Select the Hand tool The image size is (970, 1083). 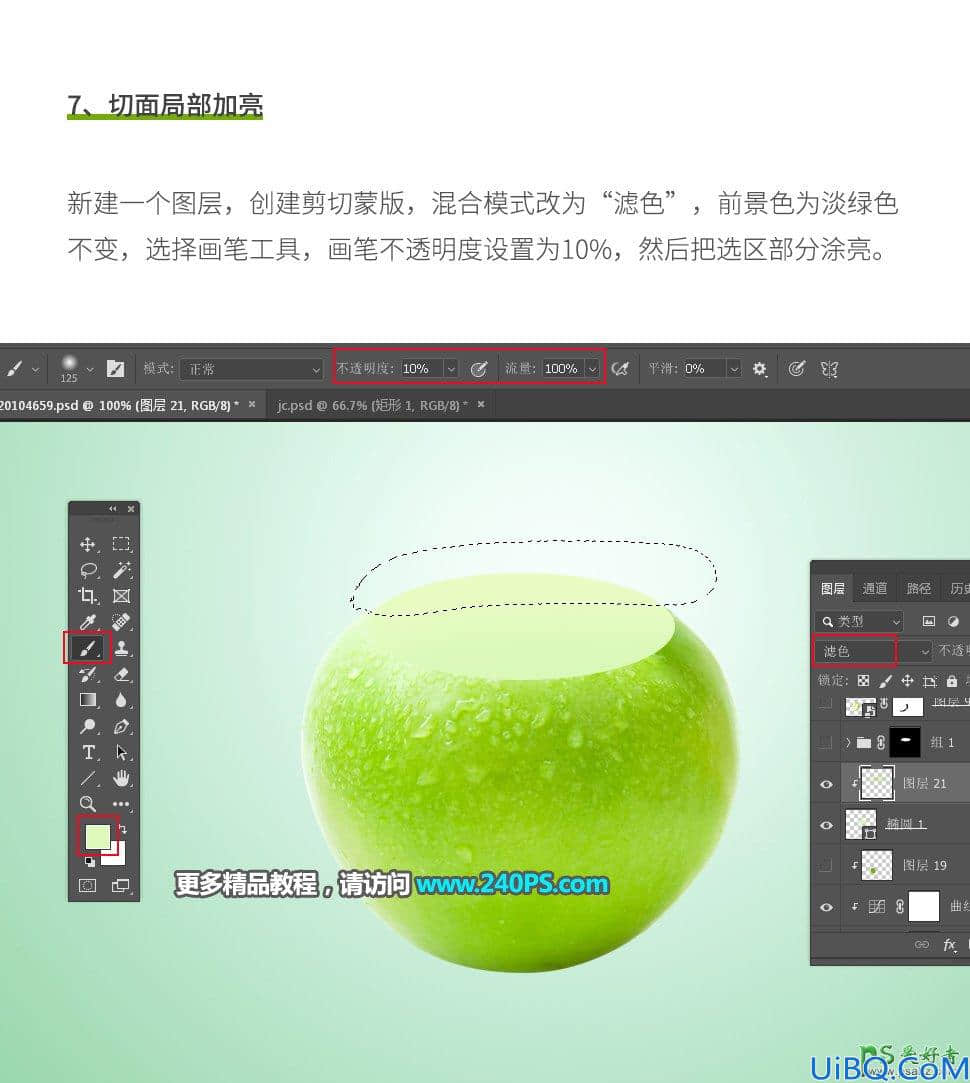[121, 778]
